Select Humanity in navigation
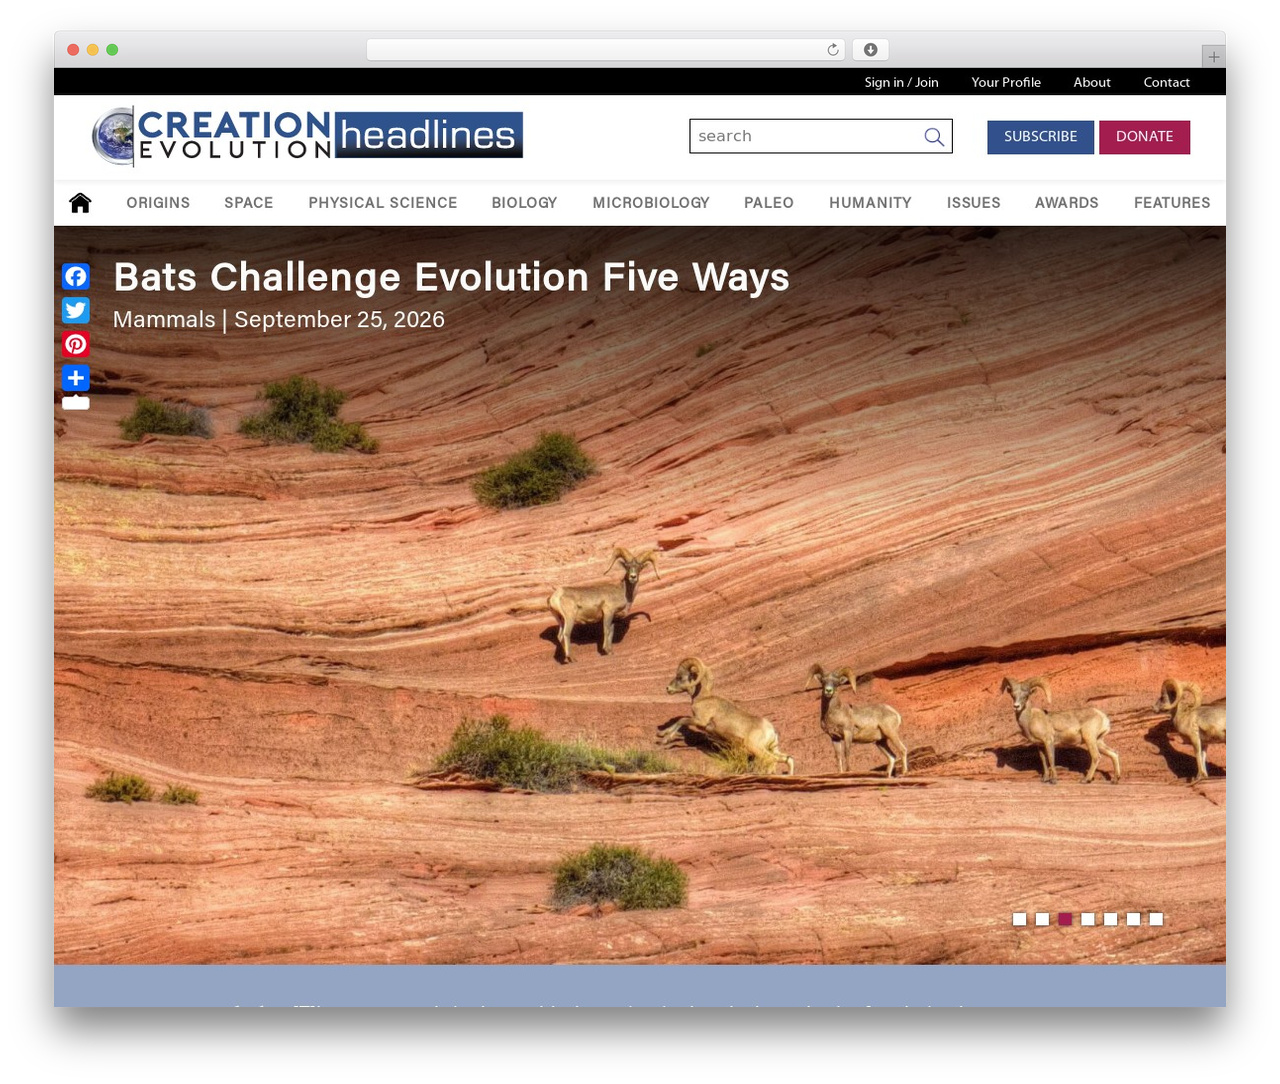 click(870, 203)
